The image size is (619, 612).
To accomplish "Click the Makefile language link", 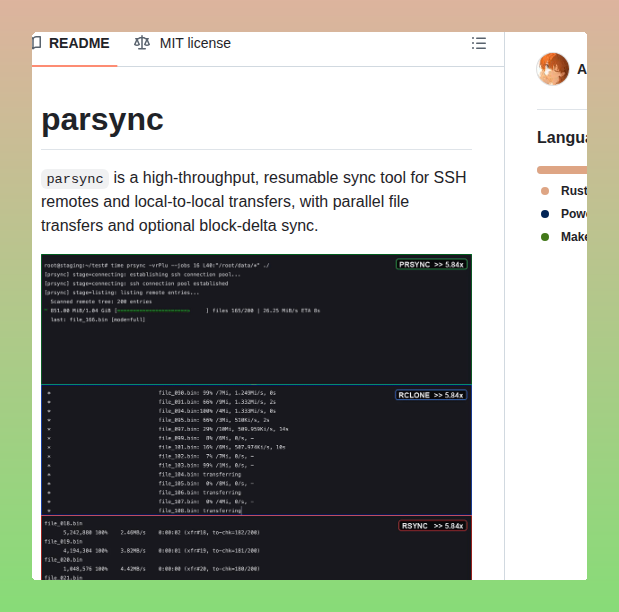I will [574, 237].
